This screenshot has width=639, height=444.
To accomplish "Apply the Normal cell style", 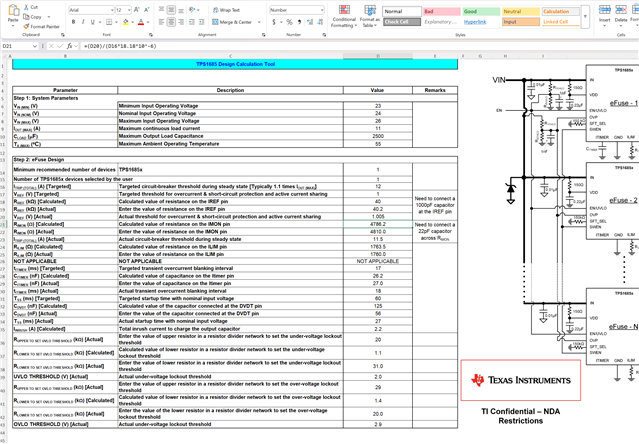I will 402,11.
